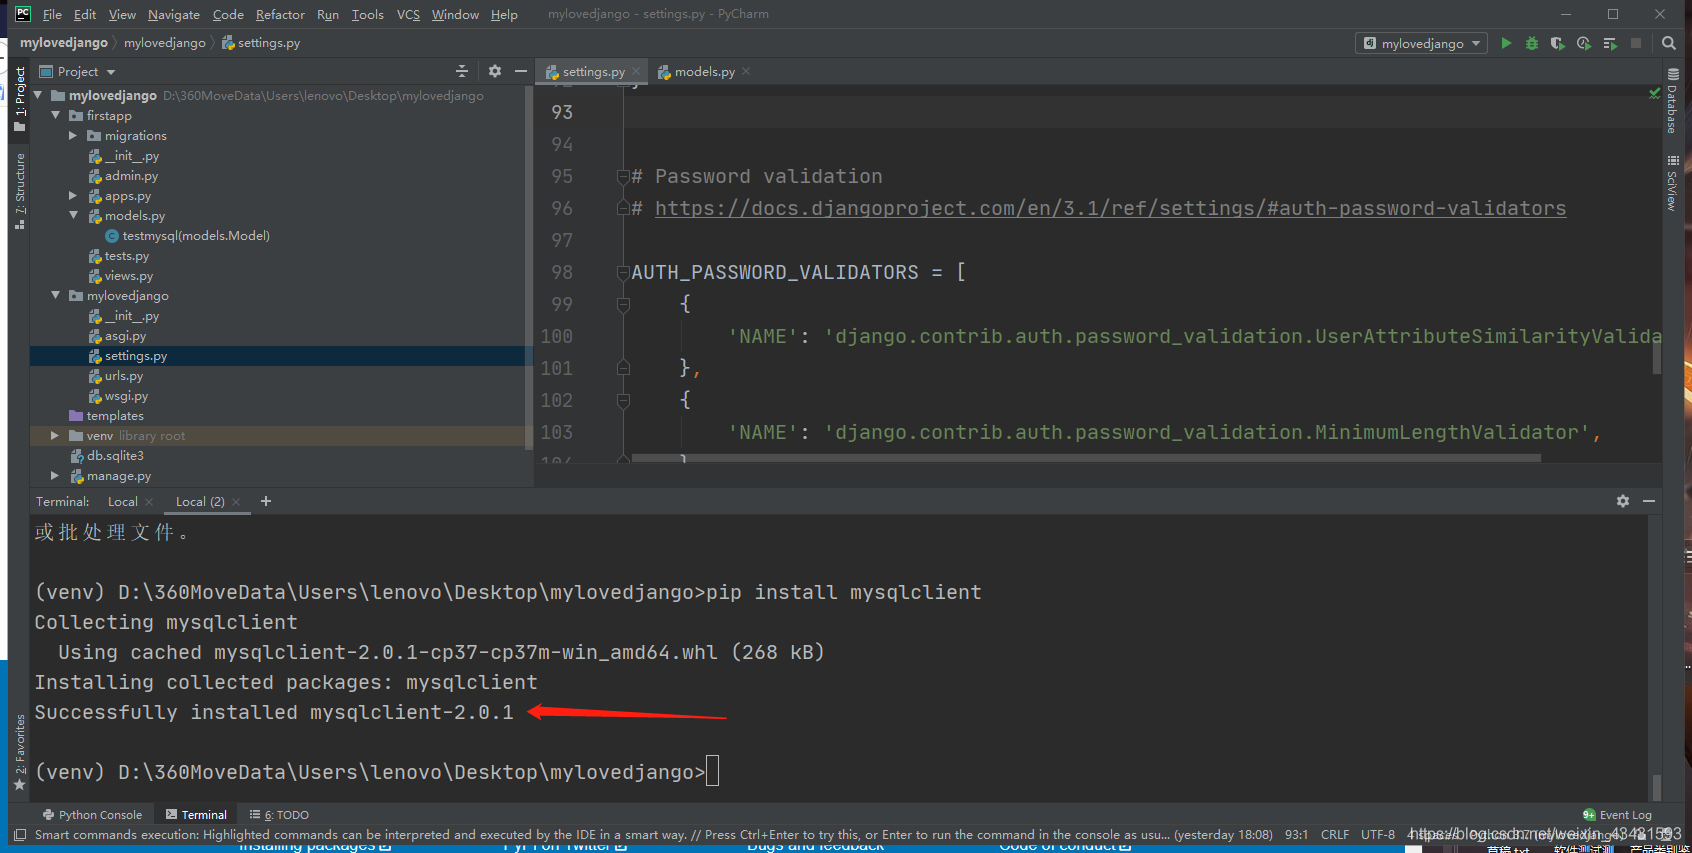
Task: Open the SciView side tool window
Action: (1672, 183)
